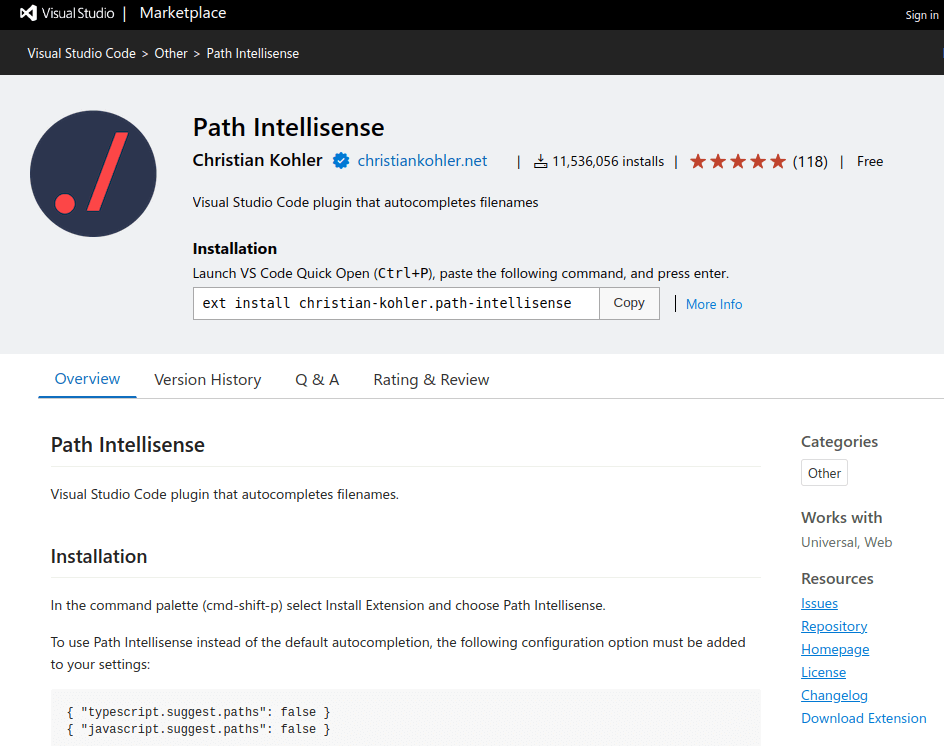
Task: Copy the install command
Action: tap(629, 302)
